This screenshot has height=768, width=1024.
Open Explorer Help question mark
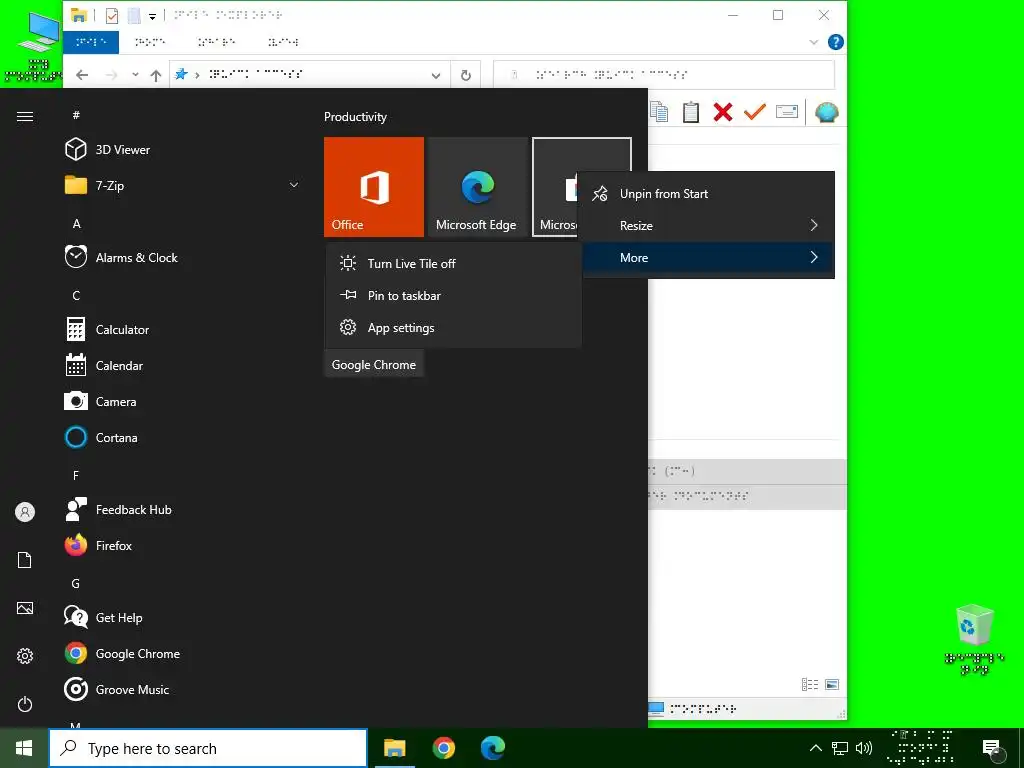(835, 42)
